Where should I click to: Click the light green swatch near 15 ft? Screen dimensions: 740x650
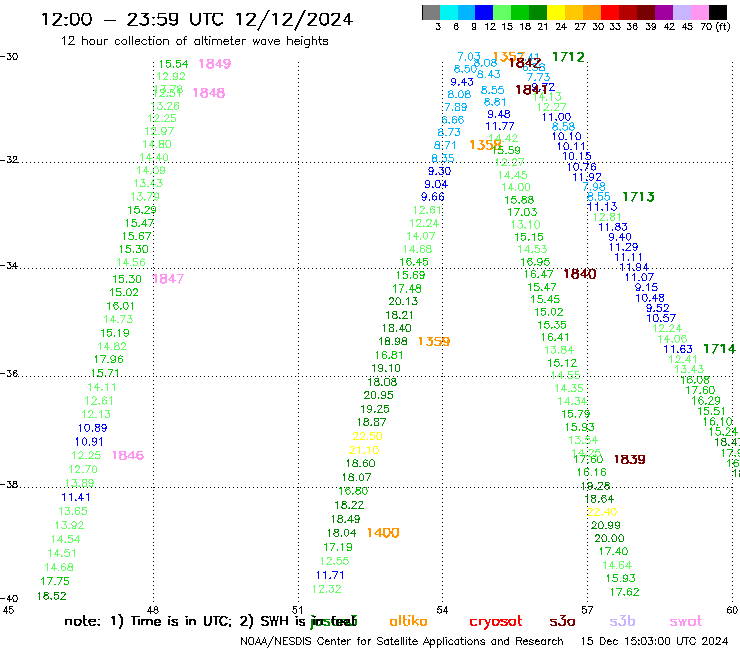[x=502, y=12]
